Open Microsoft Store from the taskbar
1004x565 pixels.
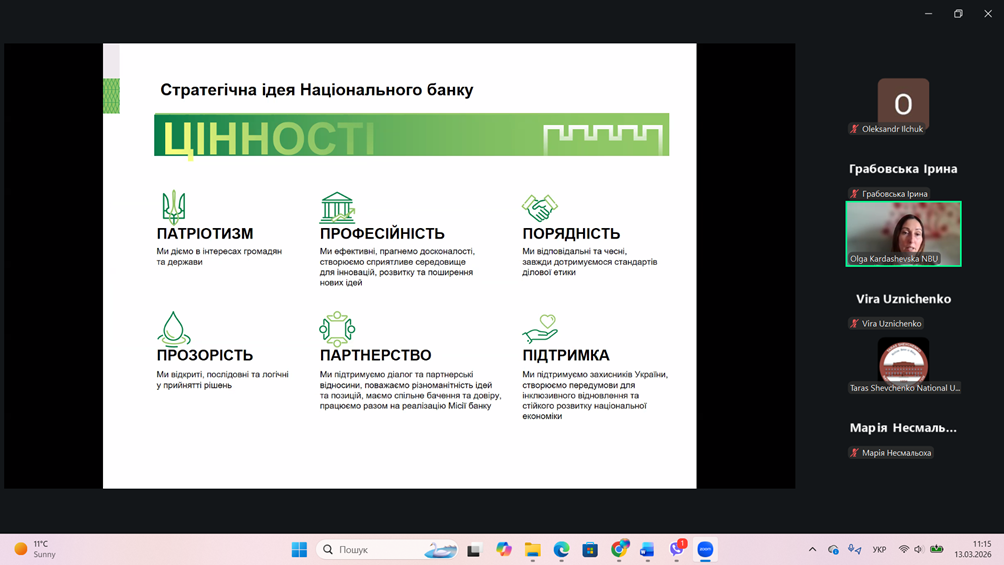590,549
